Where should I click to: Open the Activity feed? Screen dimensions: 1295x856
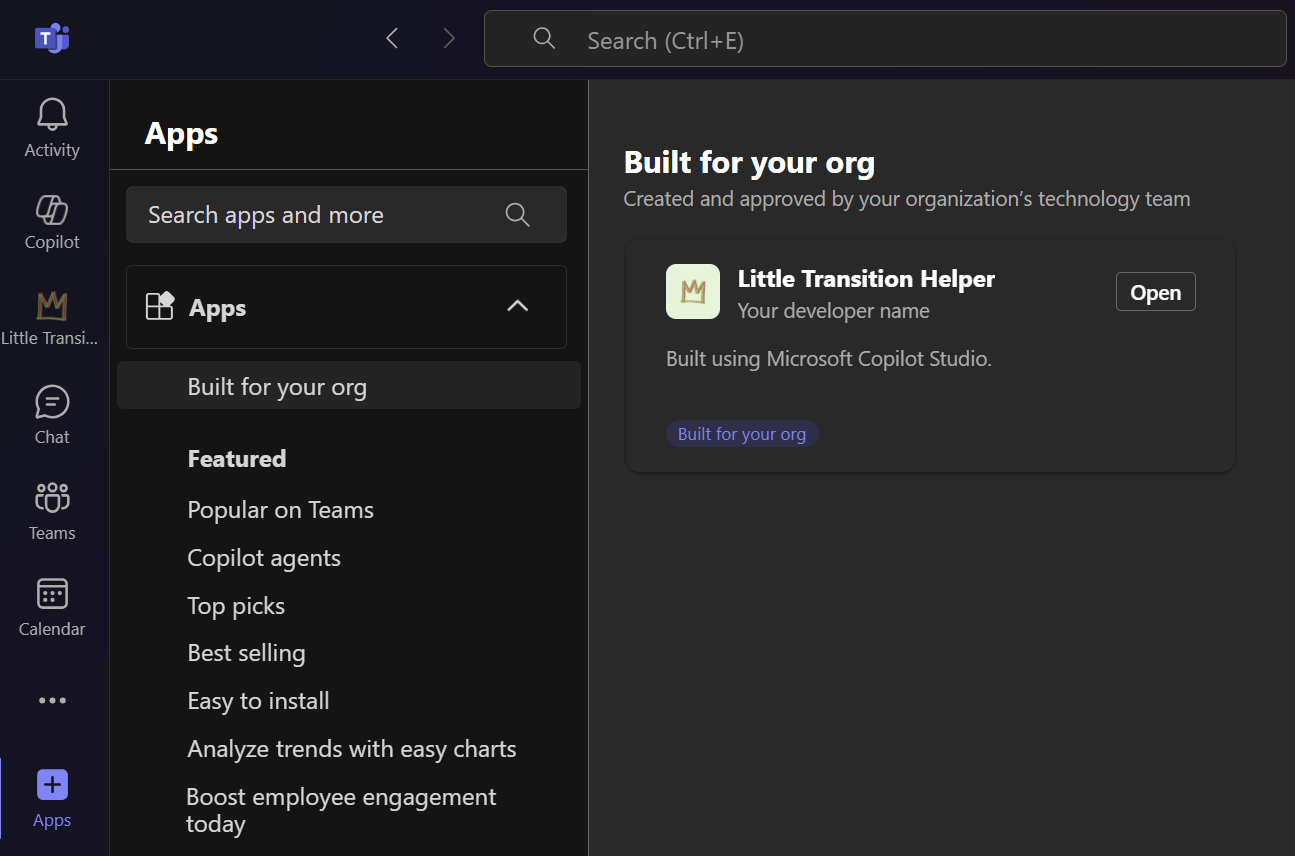51,125
